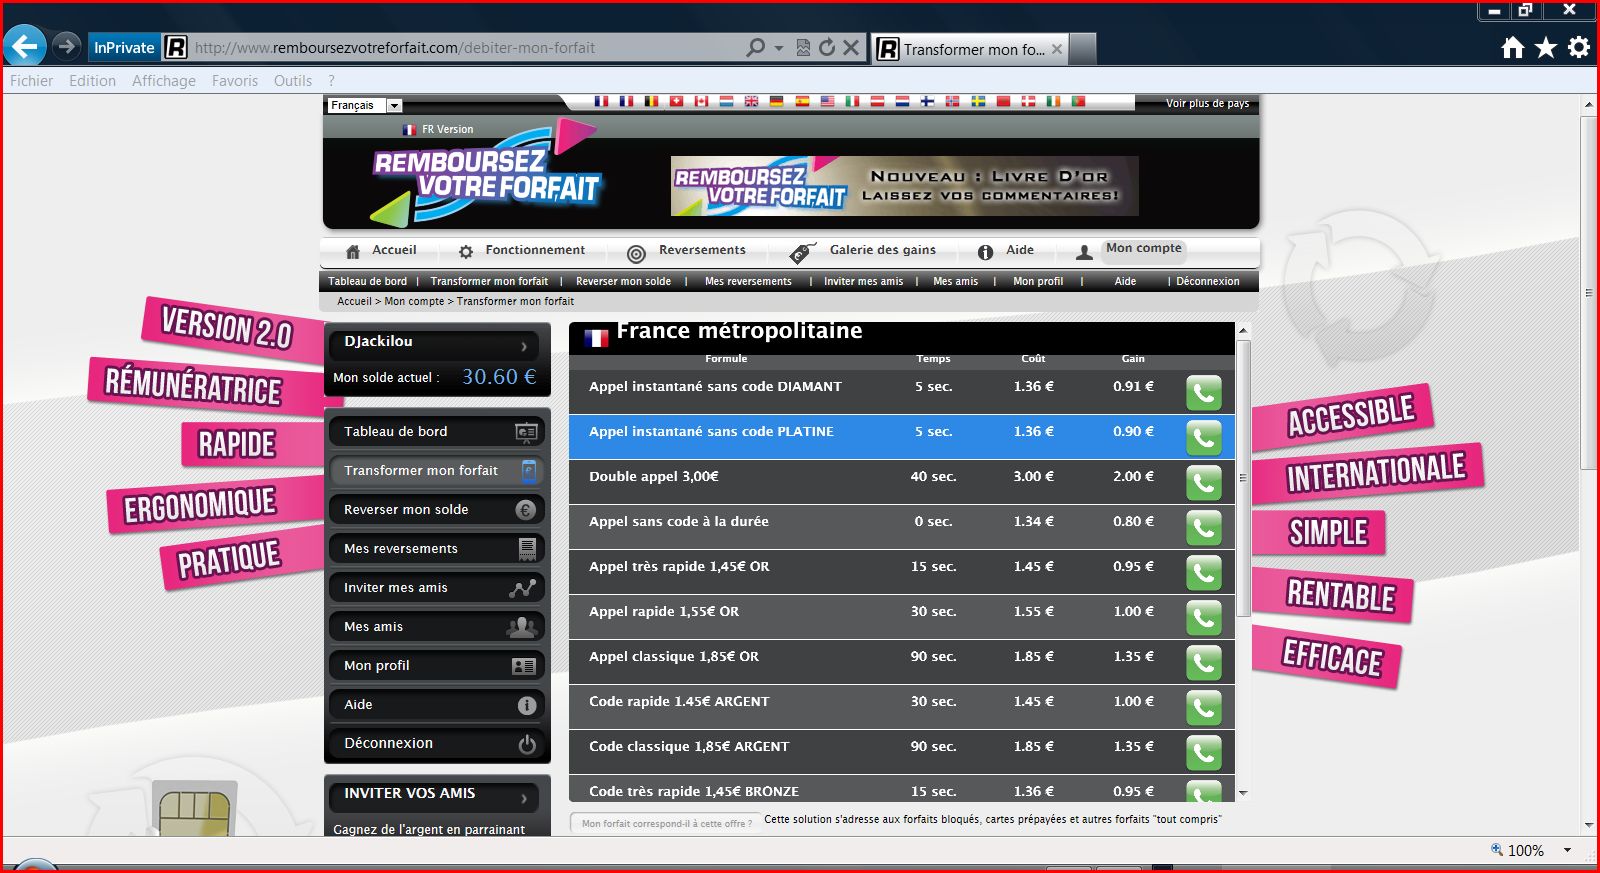Click the Déconnexion power icon in sidebar

coord(527,744)
